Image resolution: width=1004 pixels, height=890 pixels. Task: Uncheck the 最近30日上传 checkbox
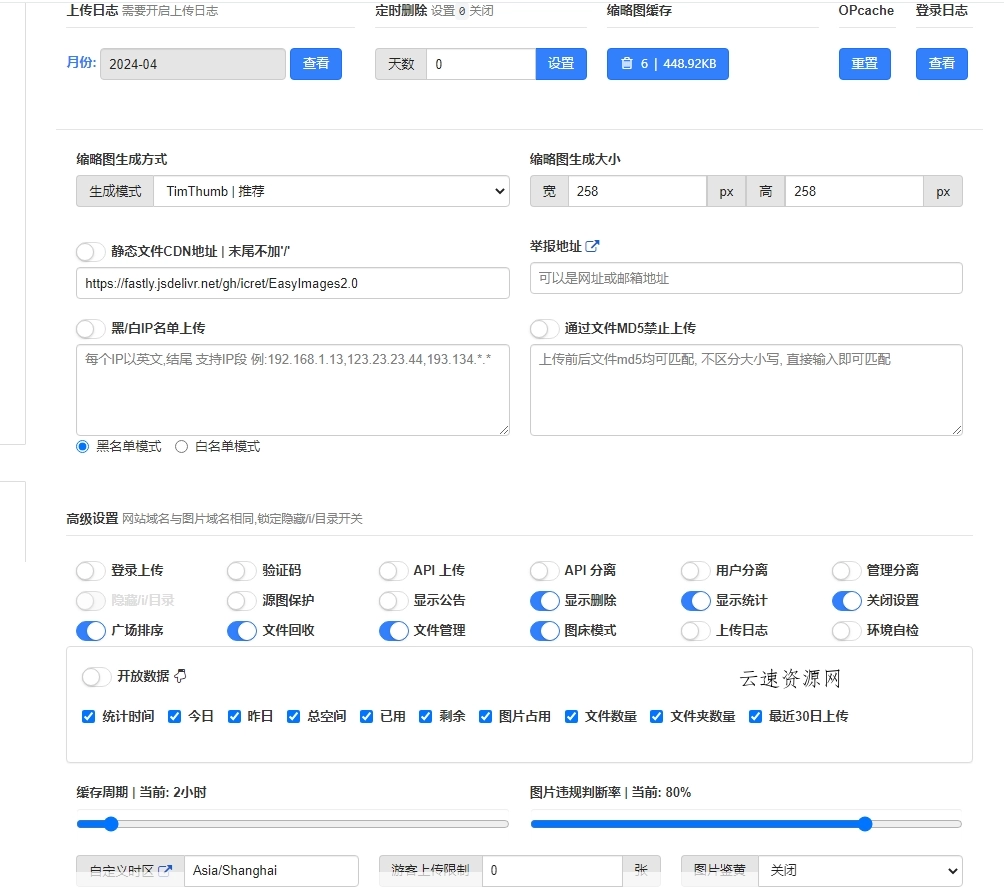(756, 716)
